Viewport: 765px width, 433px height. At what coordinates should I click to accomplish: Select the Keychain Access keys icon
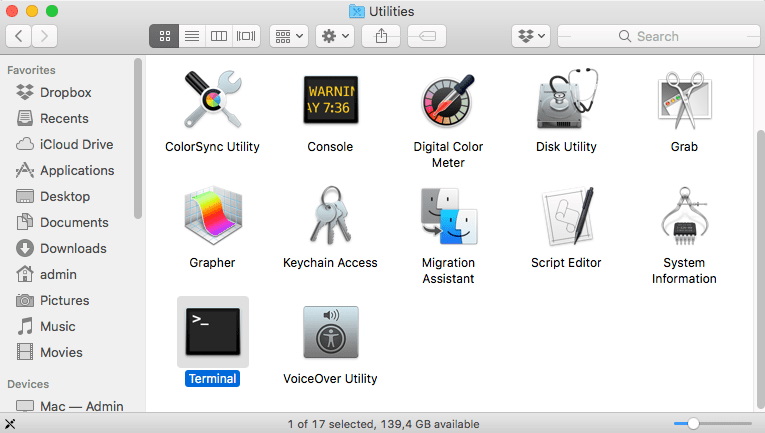point(330,215)
